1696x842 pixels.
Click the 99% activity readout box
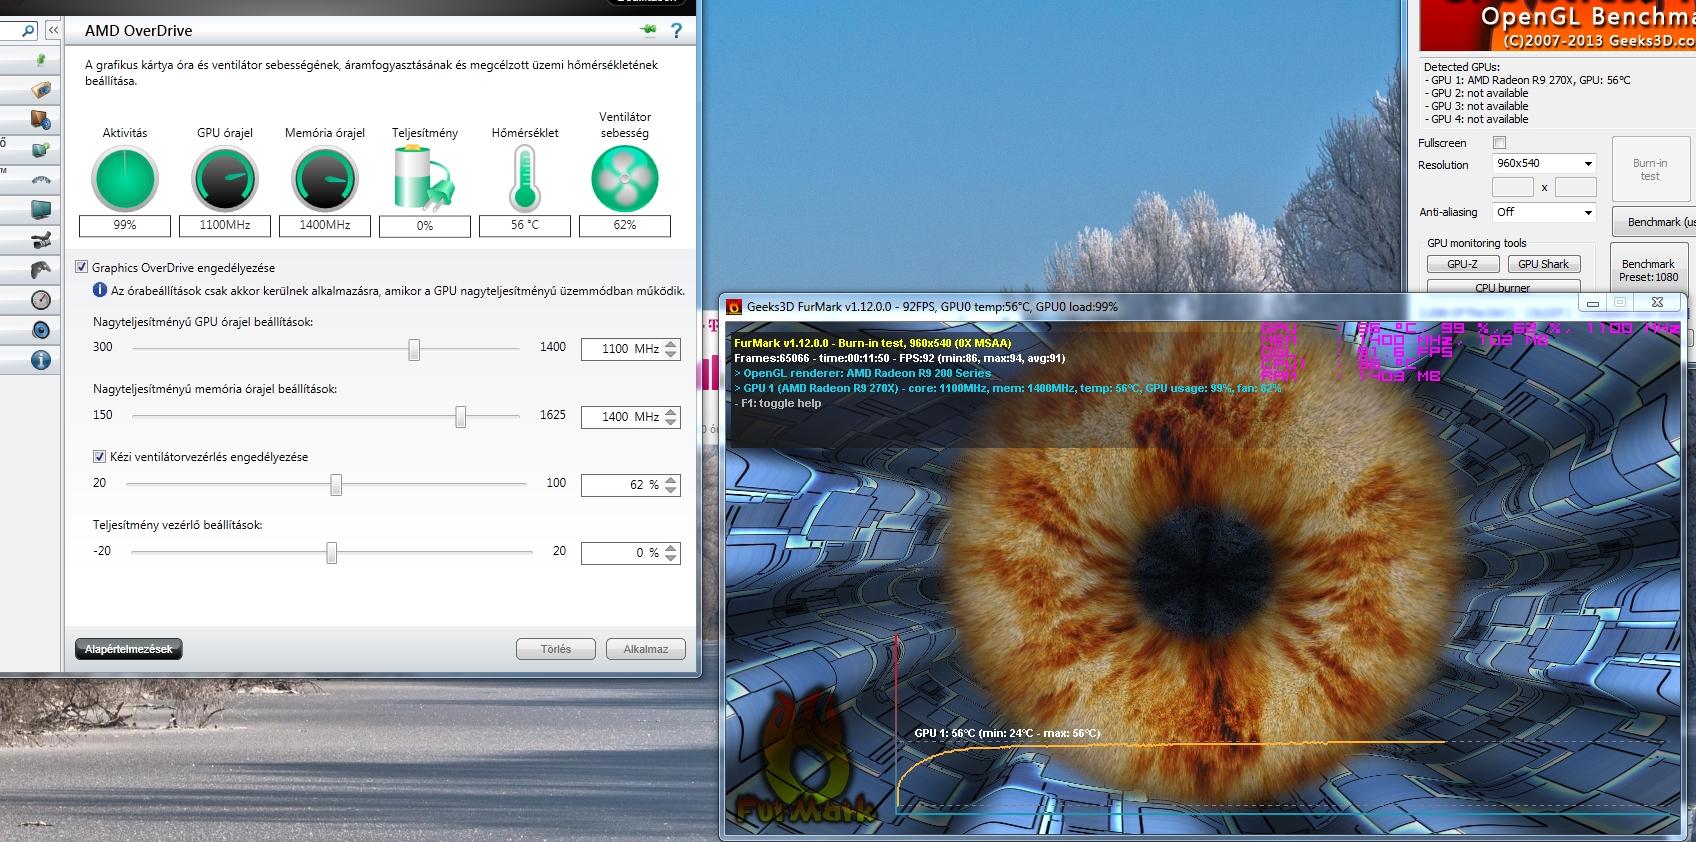(125, 226)
